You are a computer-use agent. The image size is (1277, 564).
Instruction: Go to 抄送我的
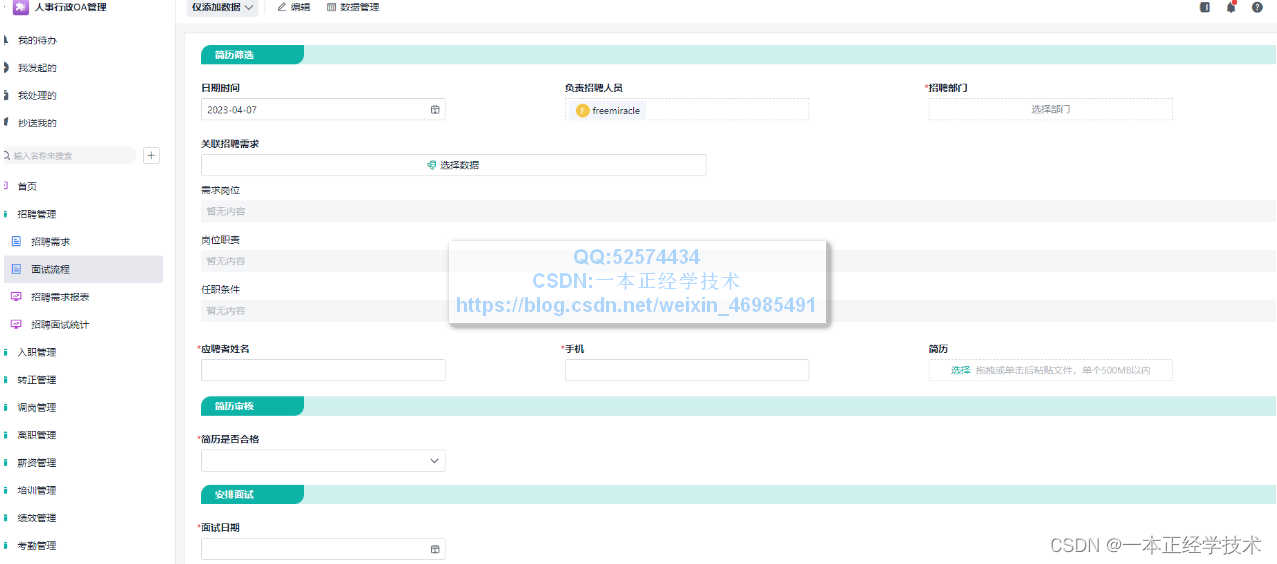tap(37, 123)
